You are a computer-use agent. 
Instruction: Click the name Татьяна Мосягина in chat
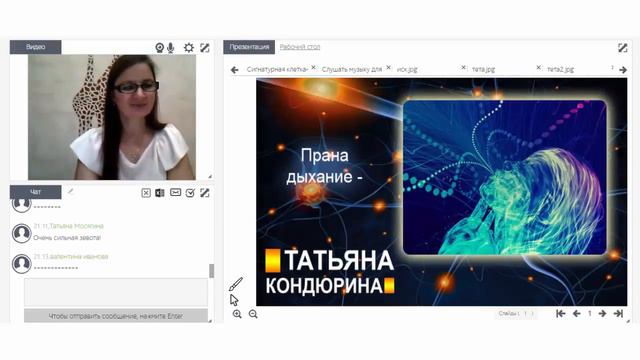(x=77, y=226)
